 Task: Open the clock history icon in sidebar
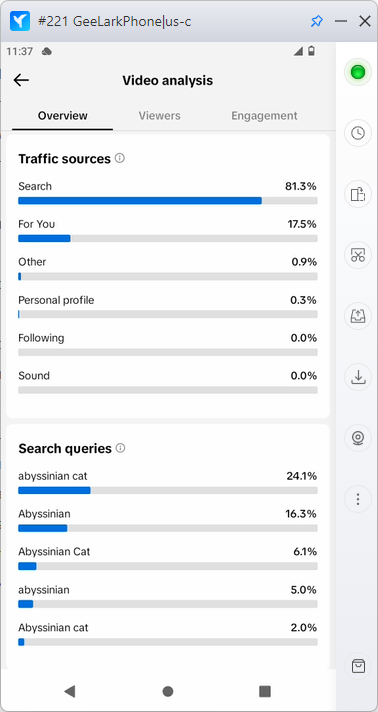coord(358,133)
